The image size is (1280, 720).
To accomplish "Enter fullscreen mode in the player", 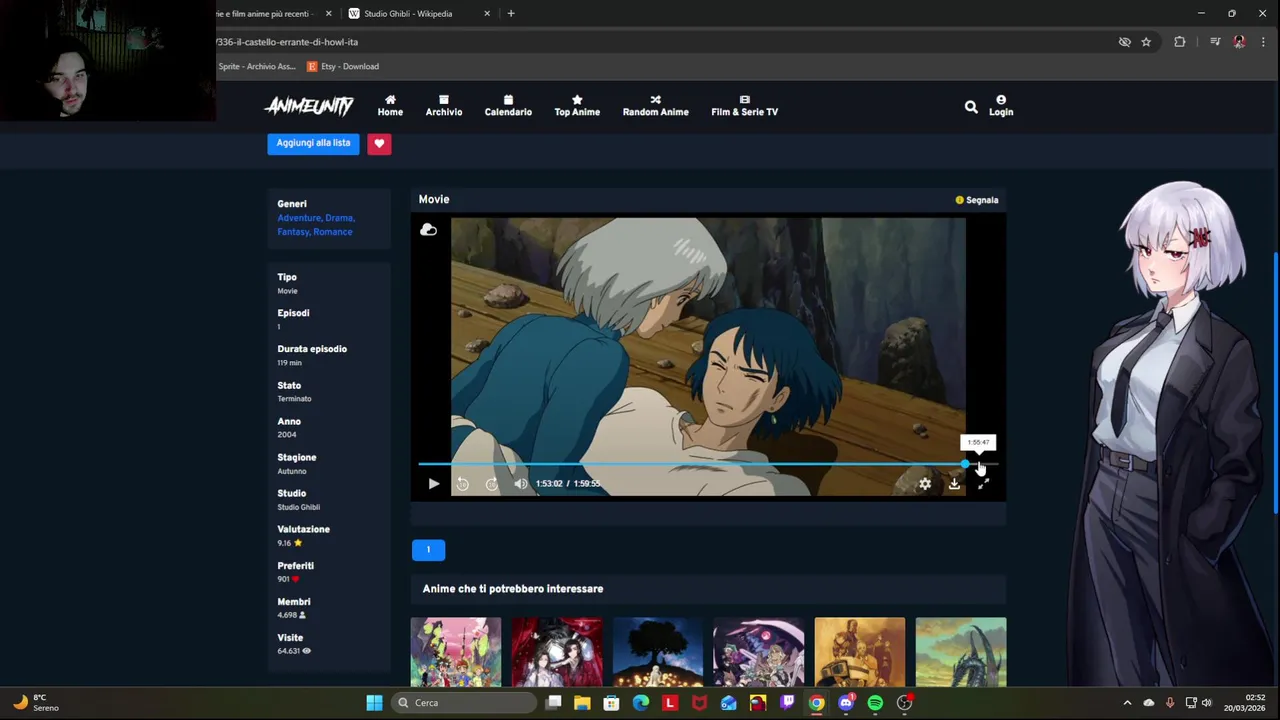I will [983, 484].
